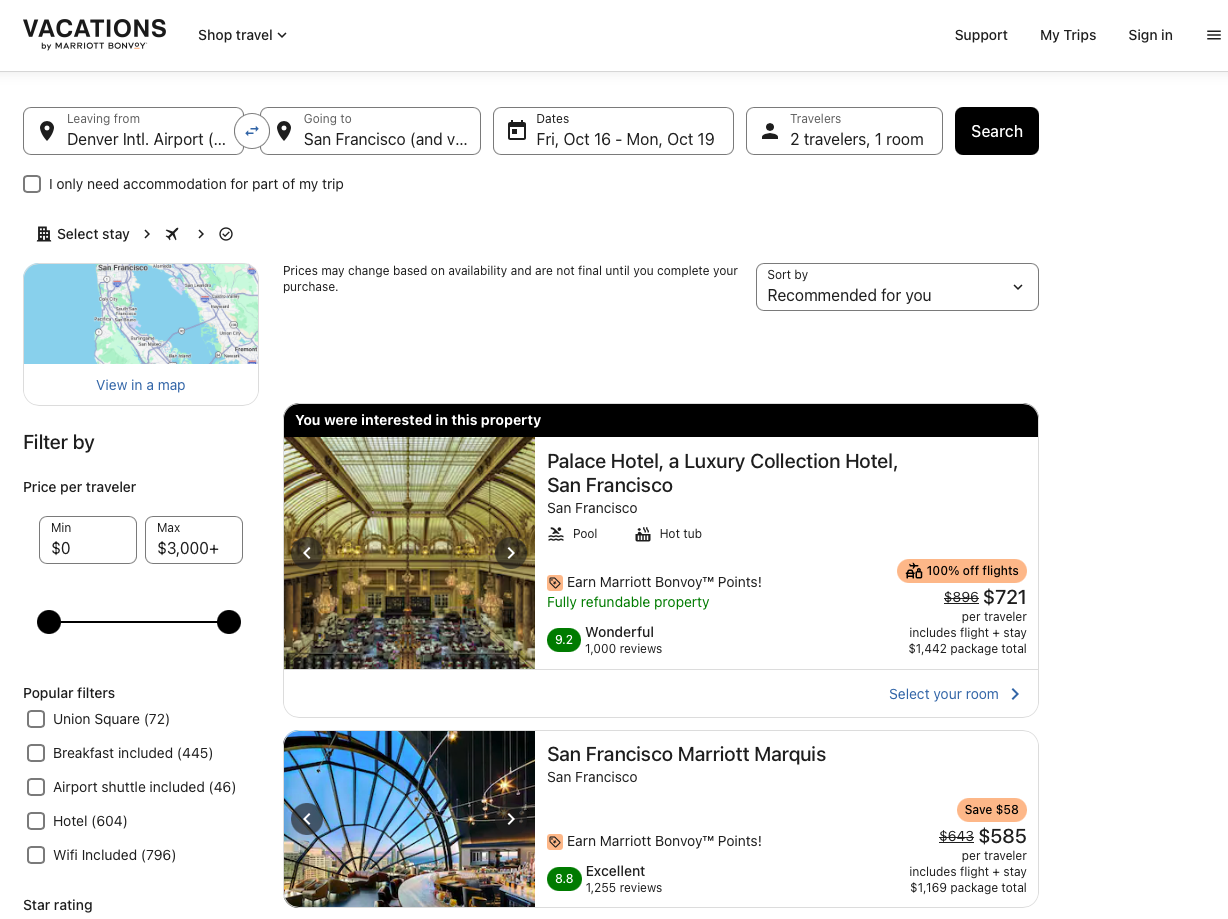Click the airplane step icon in breadcrumb
Screen dimensions: 1228x919
click(x=172, y=234)
